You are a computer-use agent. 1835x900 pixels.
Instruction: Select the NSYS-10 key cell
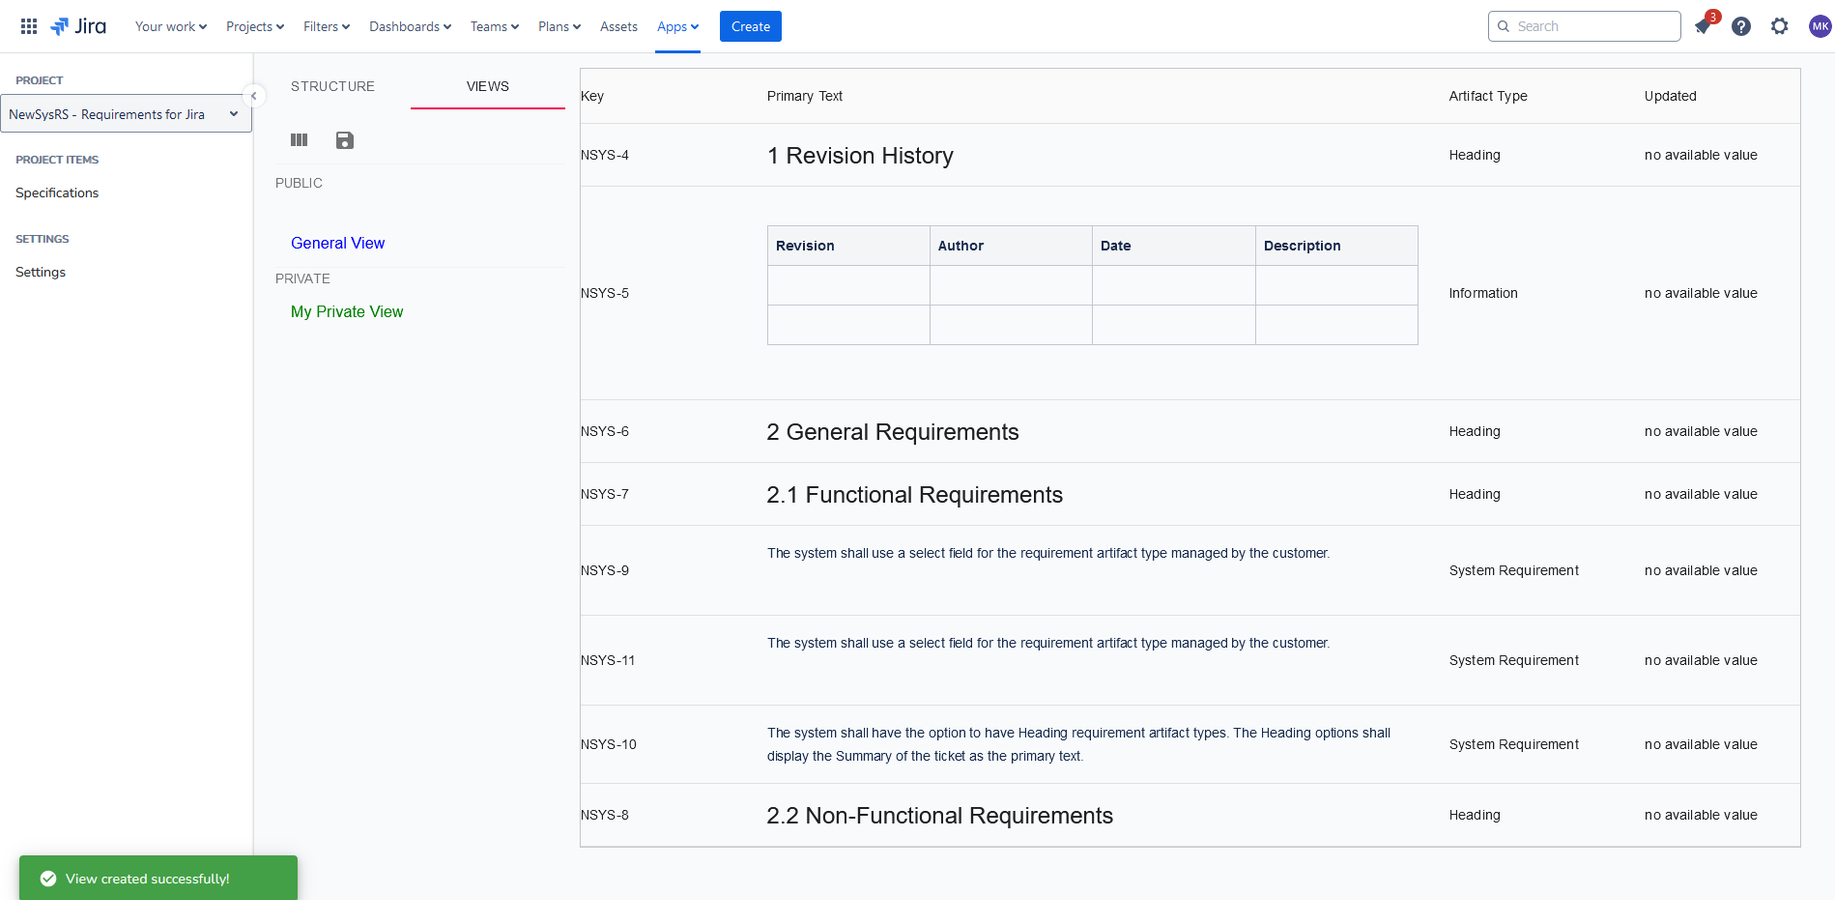coord(608,744)
